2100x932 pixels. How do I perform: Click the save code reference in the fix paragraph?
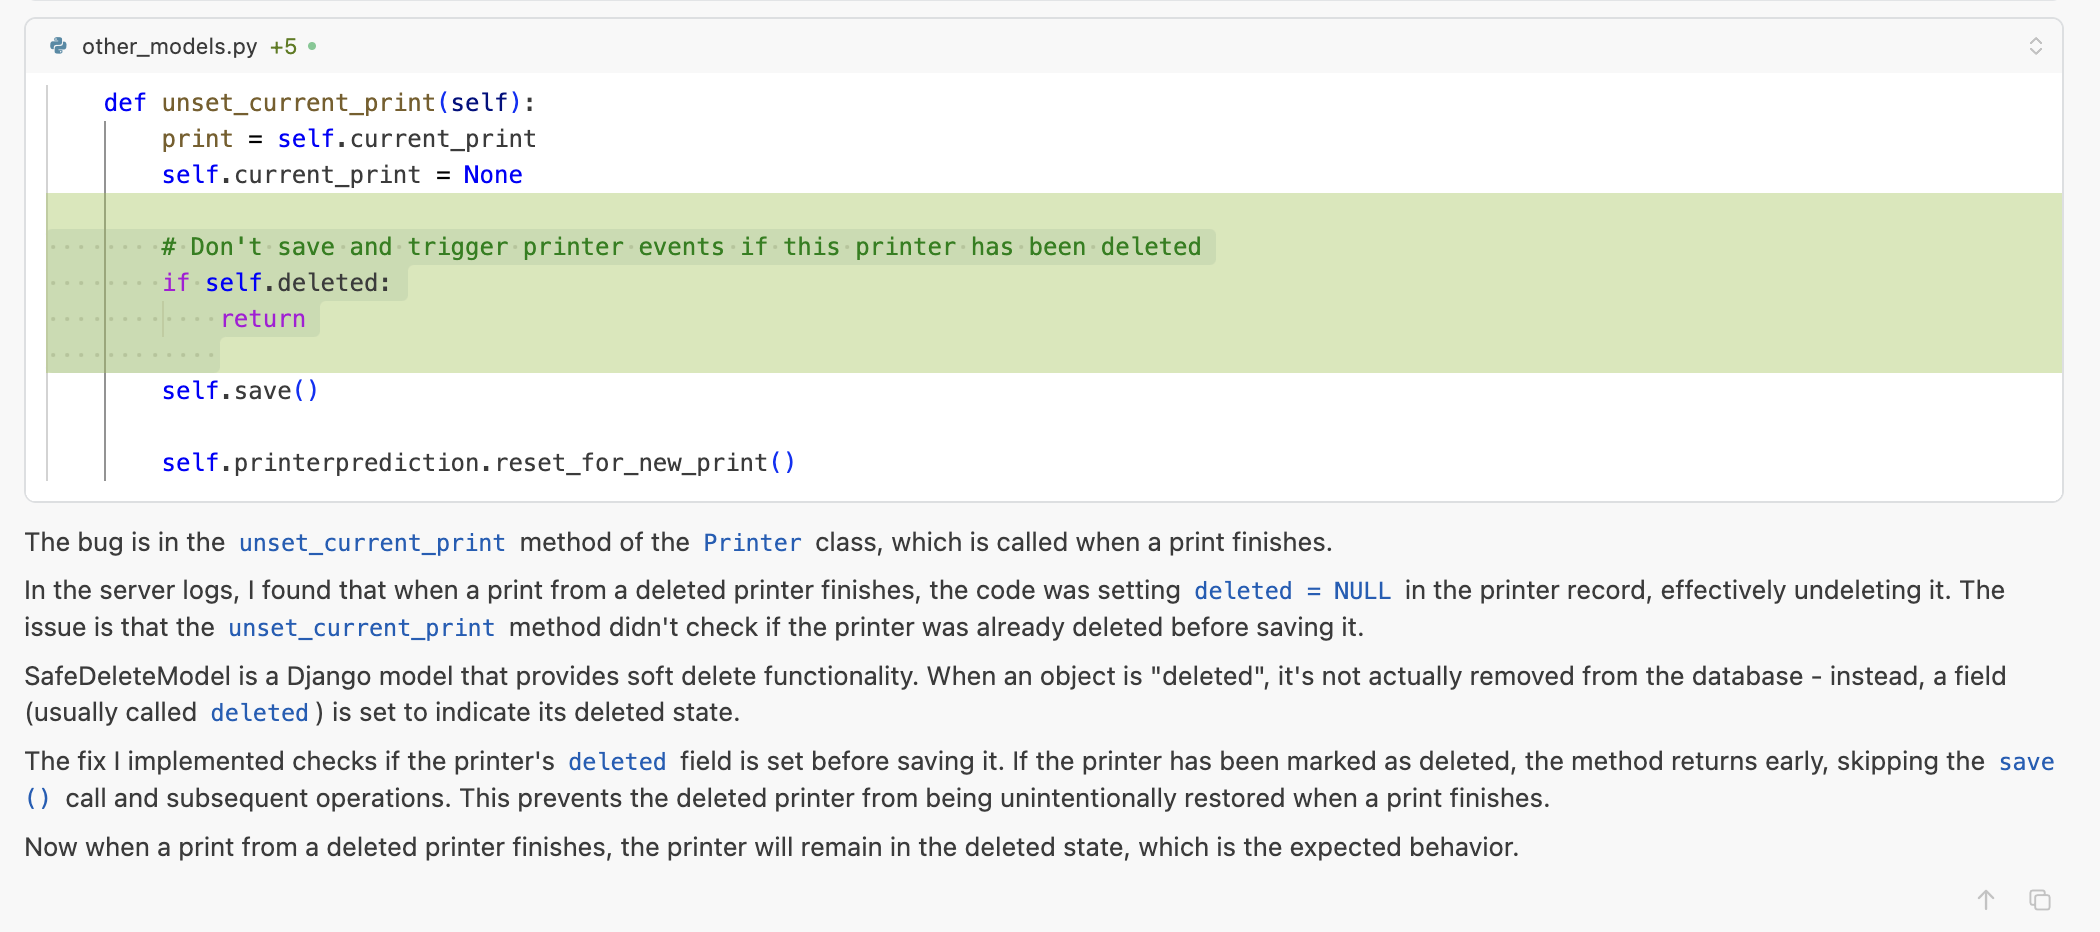point(2026,762)
